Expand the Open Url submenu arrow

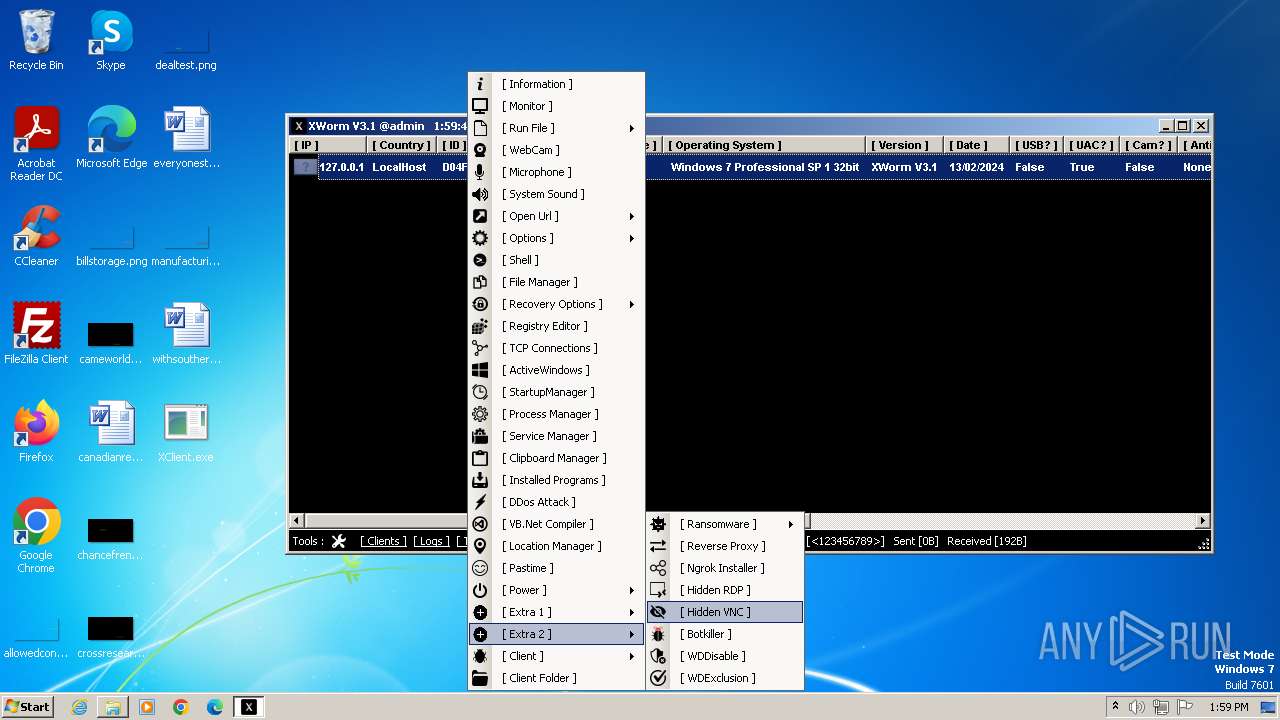[x=632, y=216]
